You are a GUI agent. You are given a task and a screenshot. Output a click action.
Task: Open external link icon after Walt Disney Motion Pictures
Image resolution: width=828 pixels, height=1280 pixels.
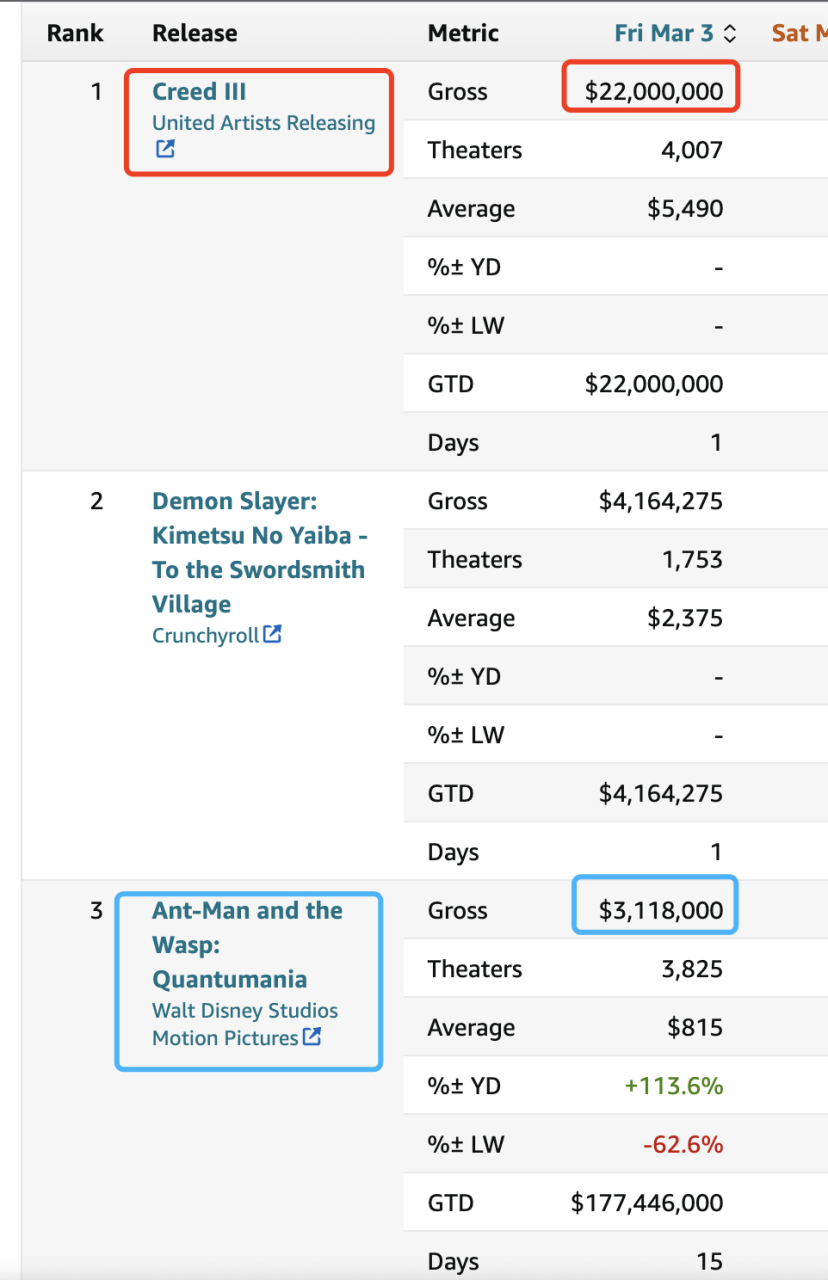tap(312, 1037)
